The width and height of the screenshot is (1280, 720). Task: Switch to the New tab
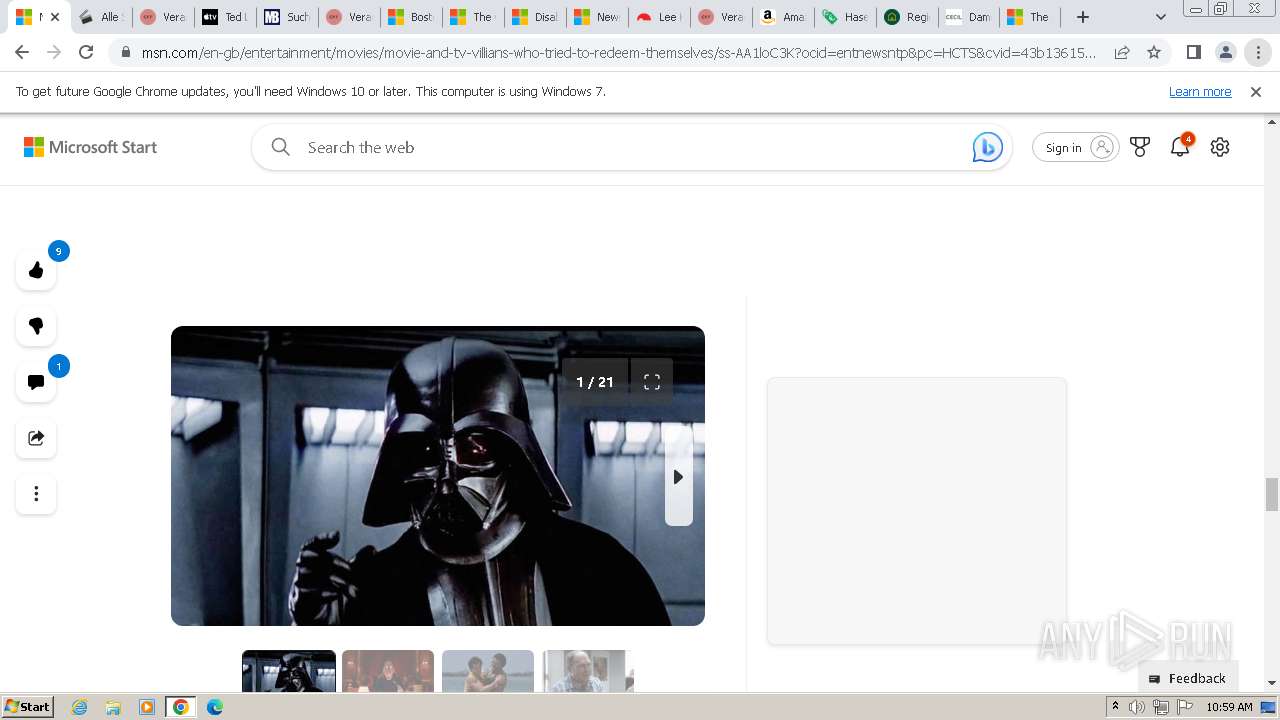point(596,17)
